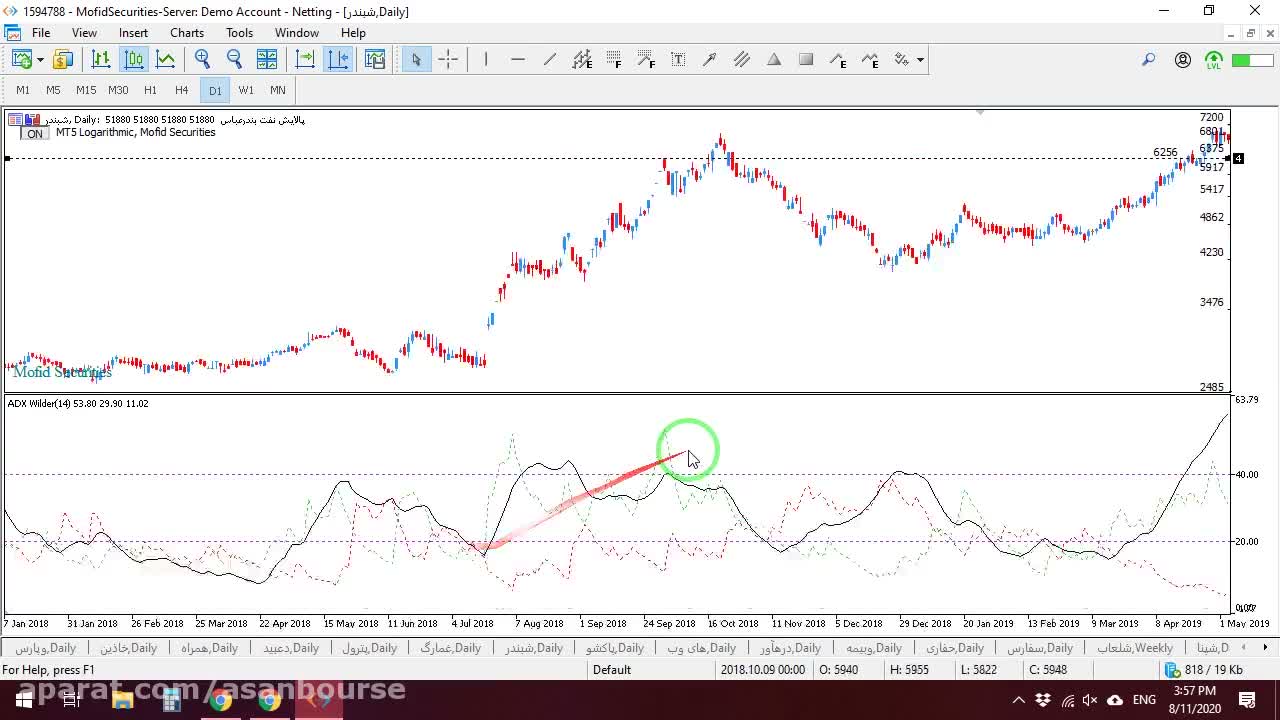1280x720 pixels.
Task: Select the rectangle shape tool
Action: (x=806, y=60)
